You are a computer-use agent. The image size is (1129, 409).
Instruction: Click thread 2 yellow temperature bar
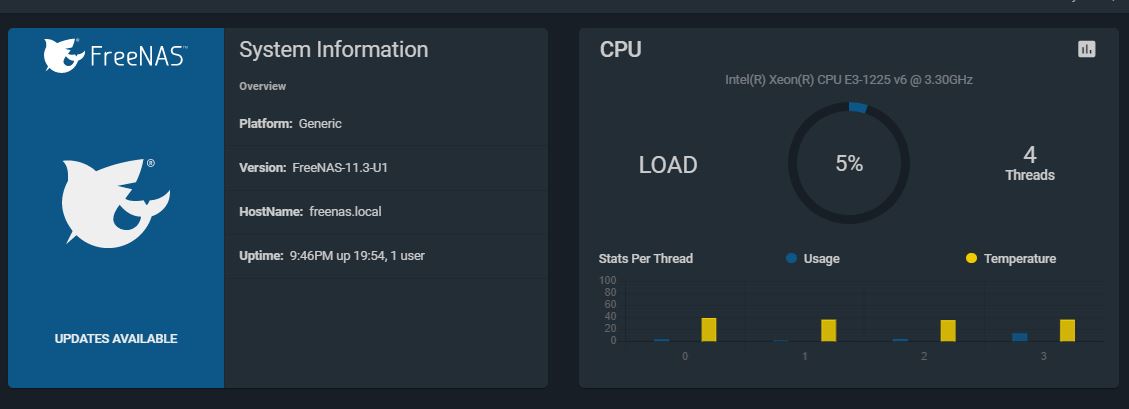948,331
